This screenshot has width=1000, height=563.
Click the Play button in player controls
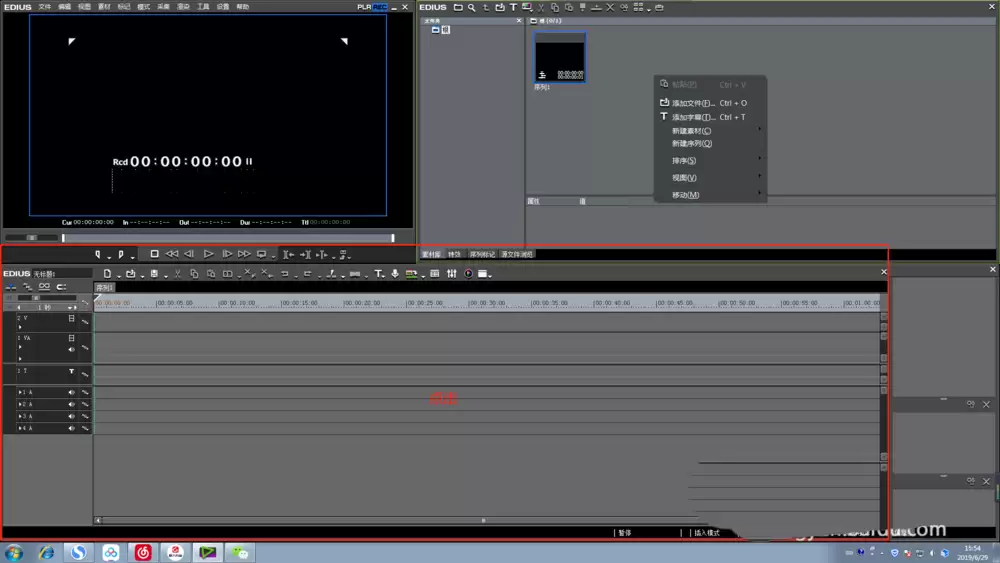(x=209, y=254)
